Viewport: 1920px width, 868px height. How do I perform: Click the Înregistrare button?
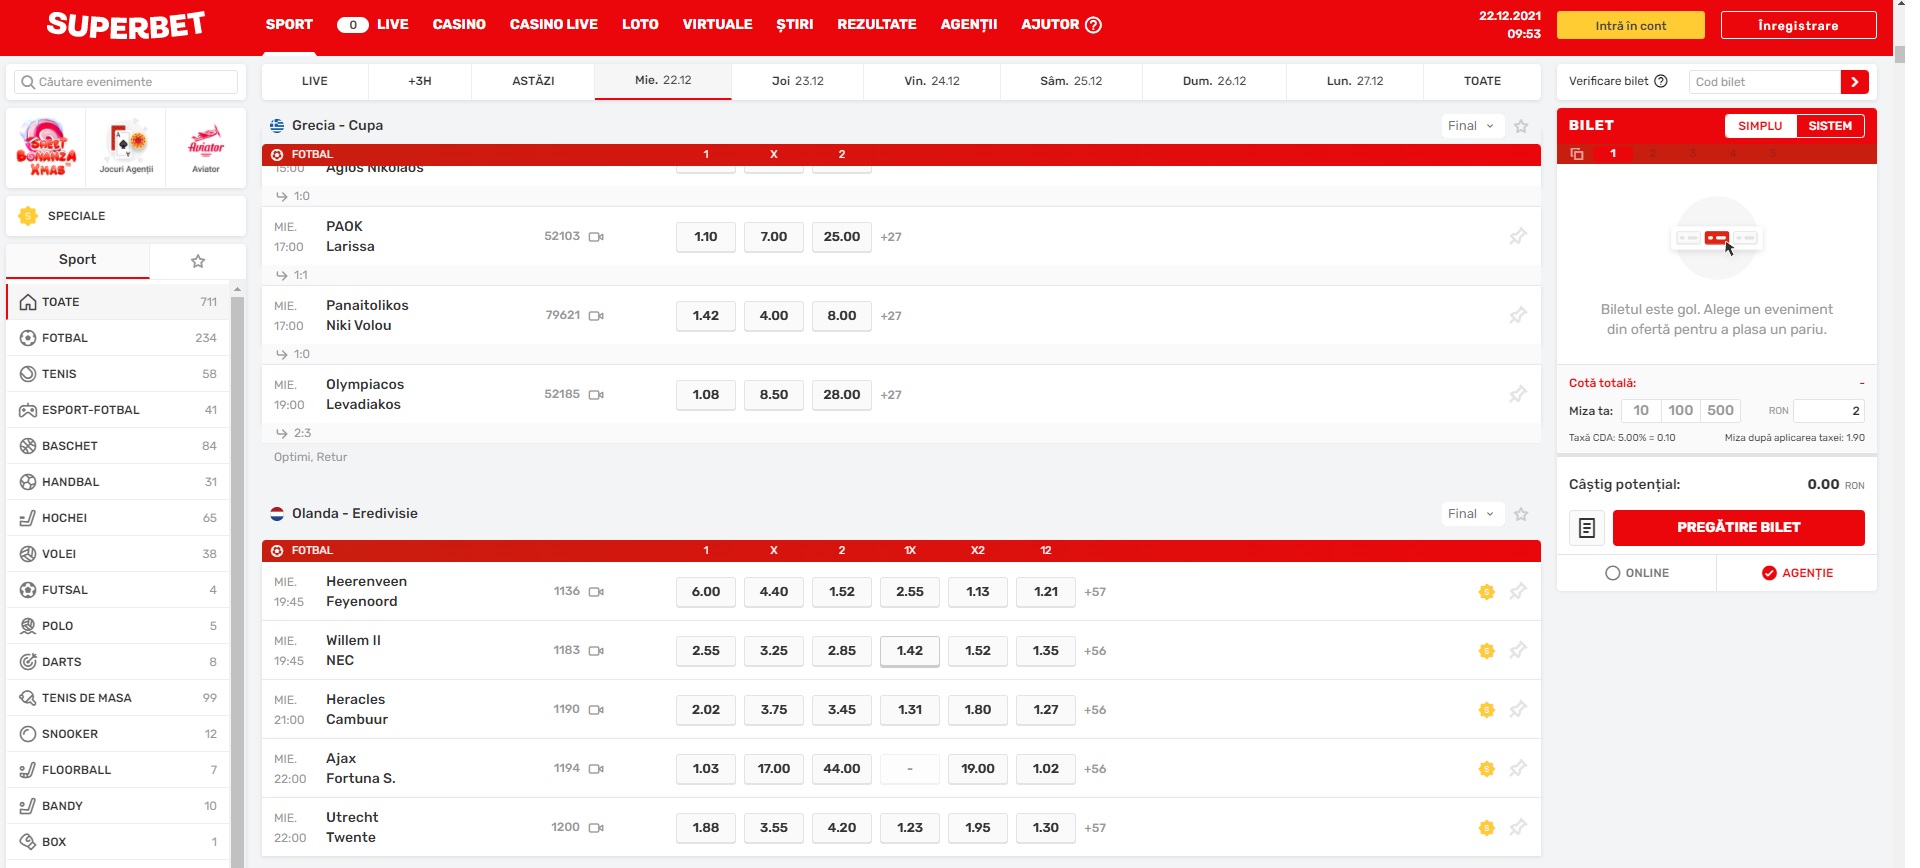click(1798, 26)
